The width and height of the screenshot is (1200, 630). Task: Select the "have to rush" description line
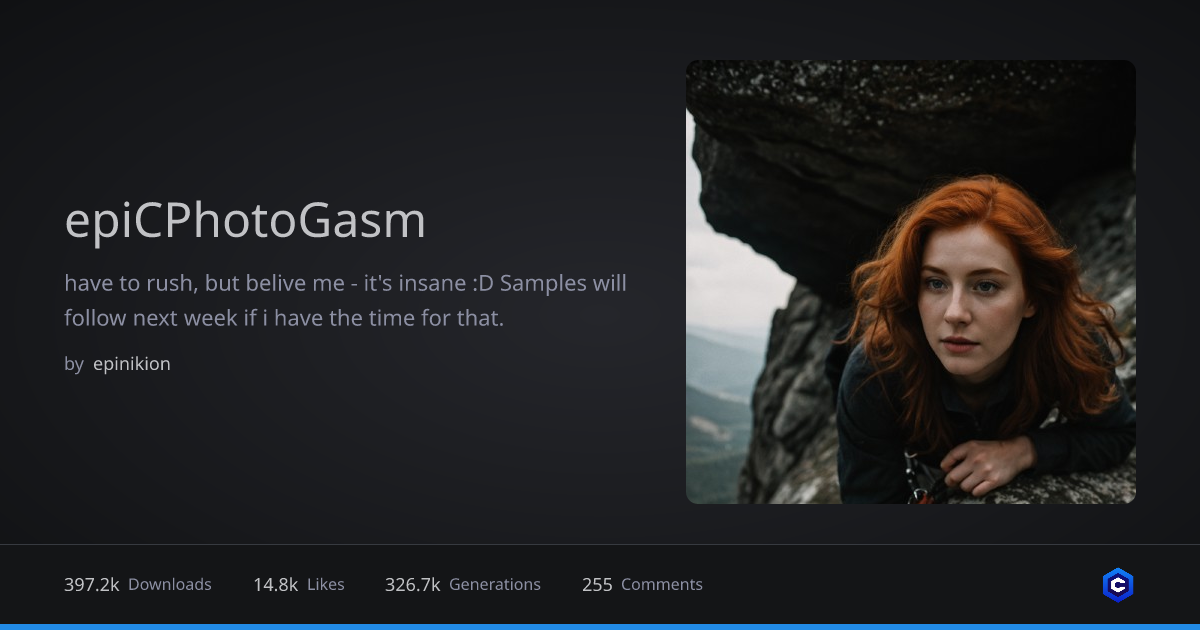click(x=345, y=283)
